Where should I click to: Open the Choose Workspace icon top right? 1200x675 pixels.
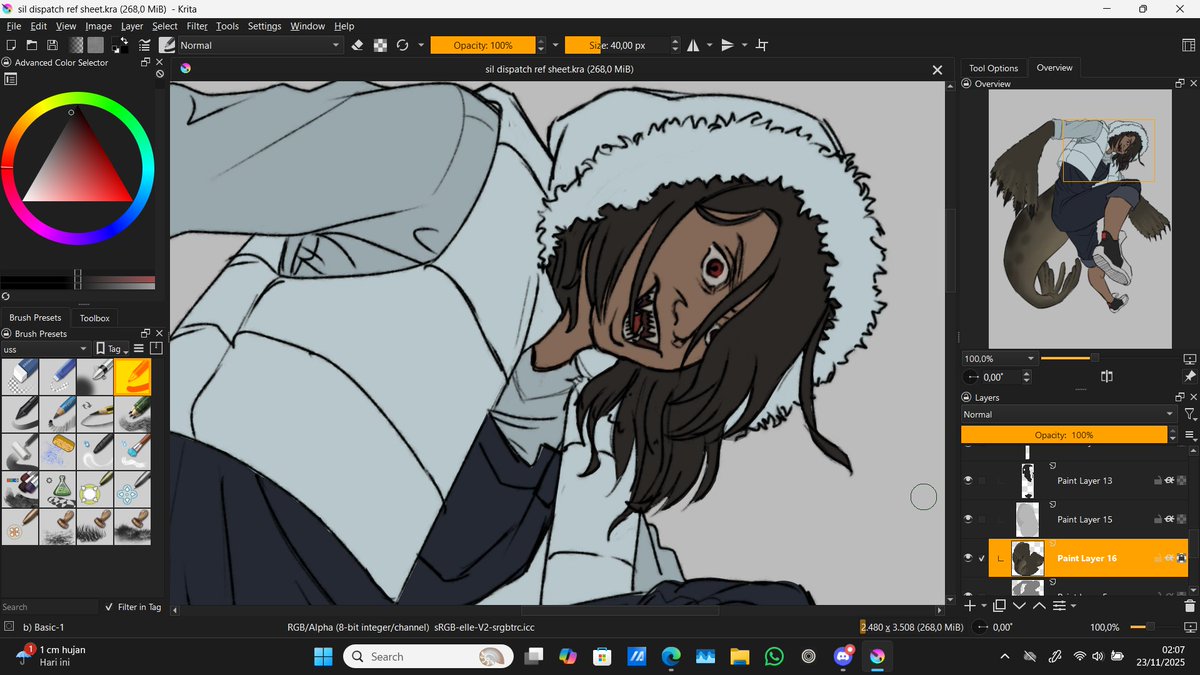(x=1187, y=44)
